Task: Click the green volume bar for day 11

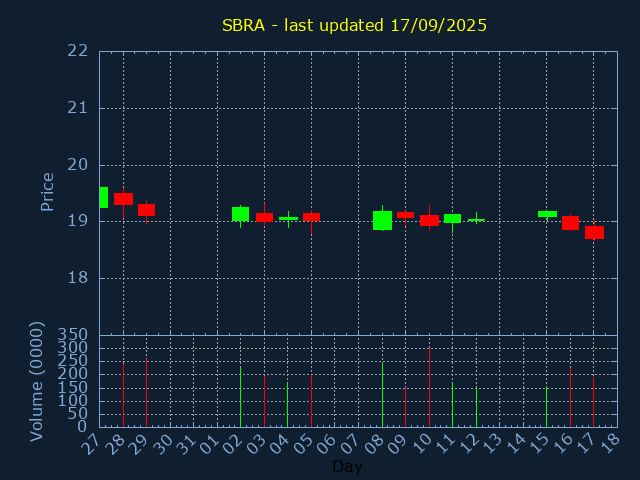Action: 452,404
